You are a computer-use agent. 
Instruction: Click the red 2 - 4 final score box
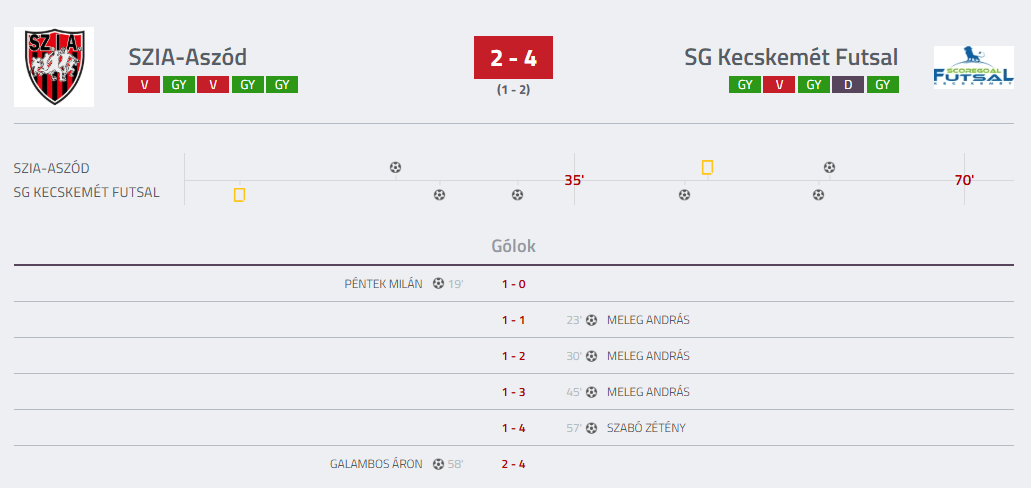pos(513,58)
